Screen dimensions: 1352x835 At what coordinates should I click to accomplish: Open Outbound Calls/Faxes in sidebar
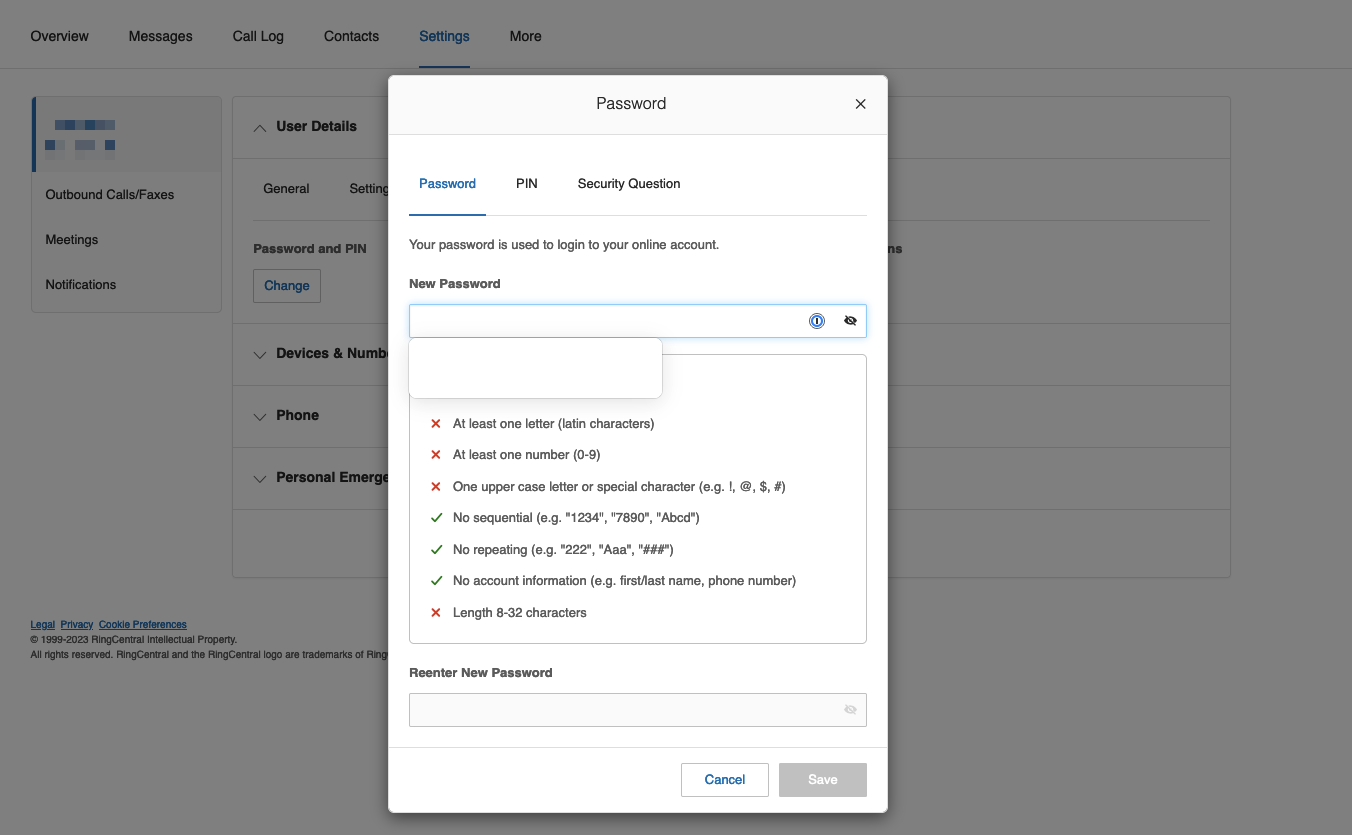pyautogui.click(x=110, y=195)
